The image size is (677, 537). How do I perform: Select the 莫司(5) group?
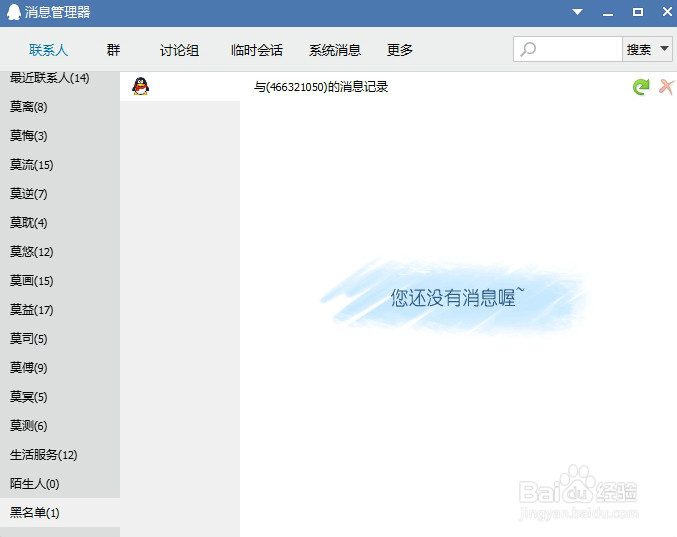coord(60,338)
